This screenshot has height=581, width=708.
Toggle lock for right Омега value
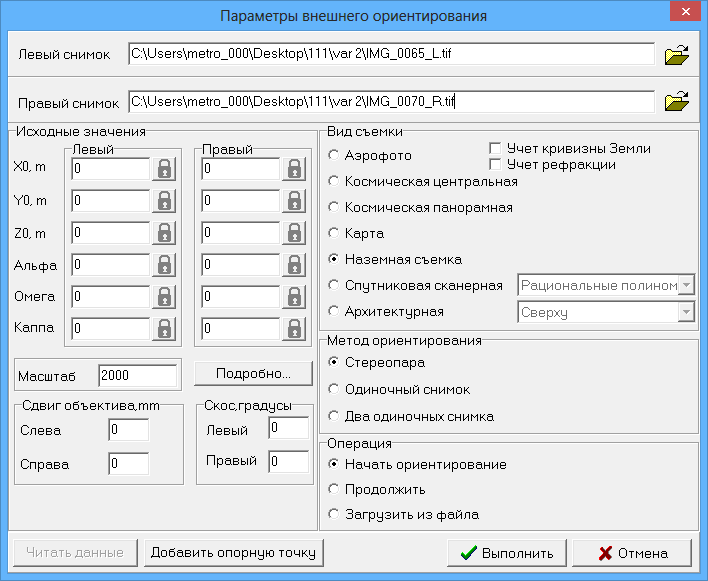point(294,297)
